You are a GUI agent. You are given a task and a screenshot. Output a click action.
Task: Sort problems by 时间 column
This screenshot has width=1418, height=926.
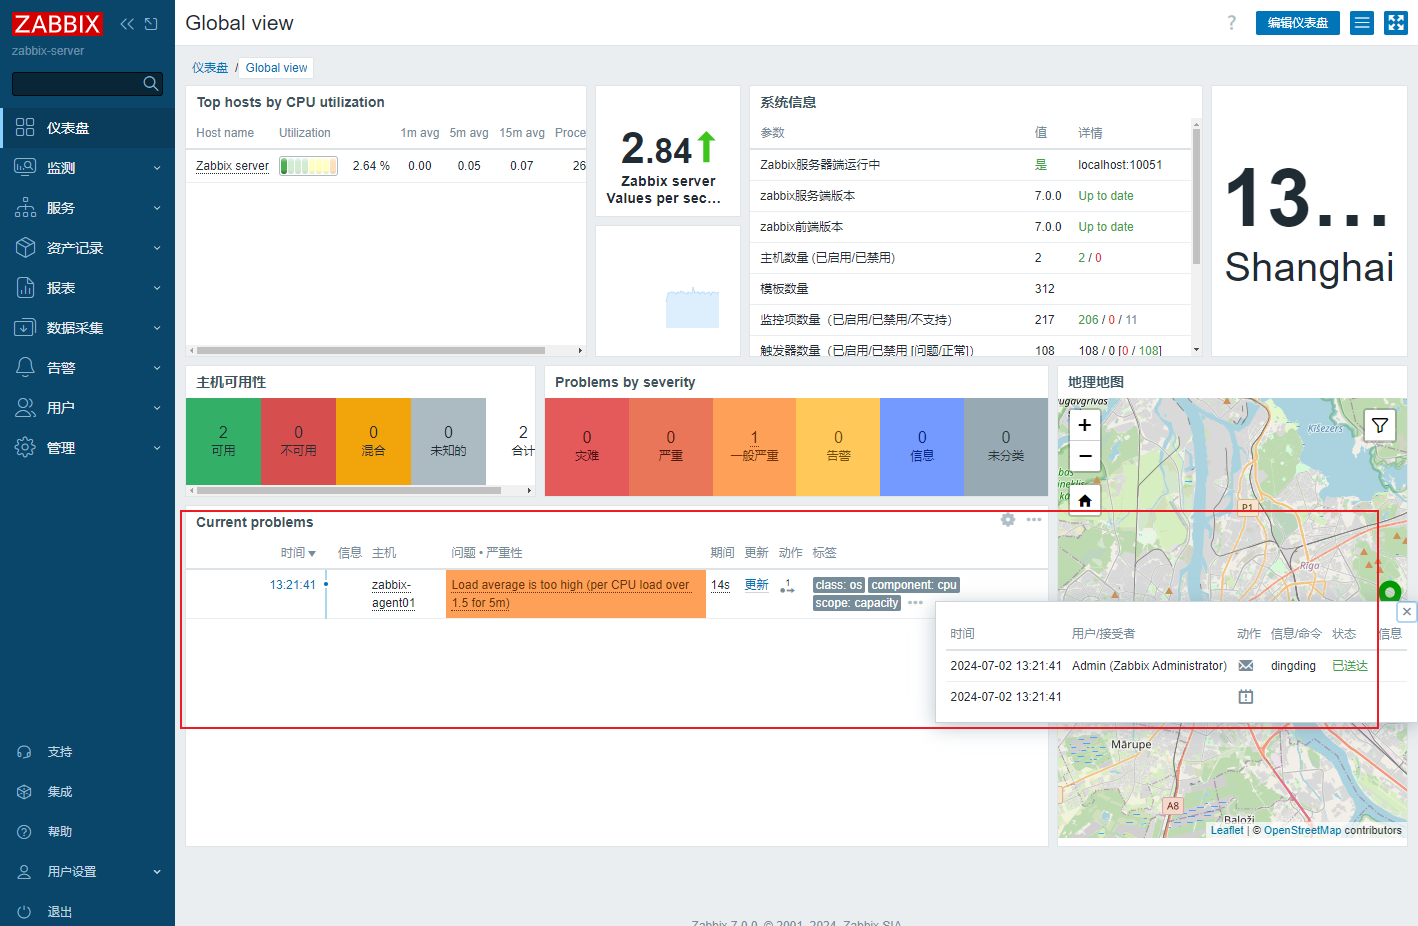pyautogui.click(x=298, y=553)
